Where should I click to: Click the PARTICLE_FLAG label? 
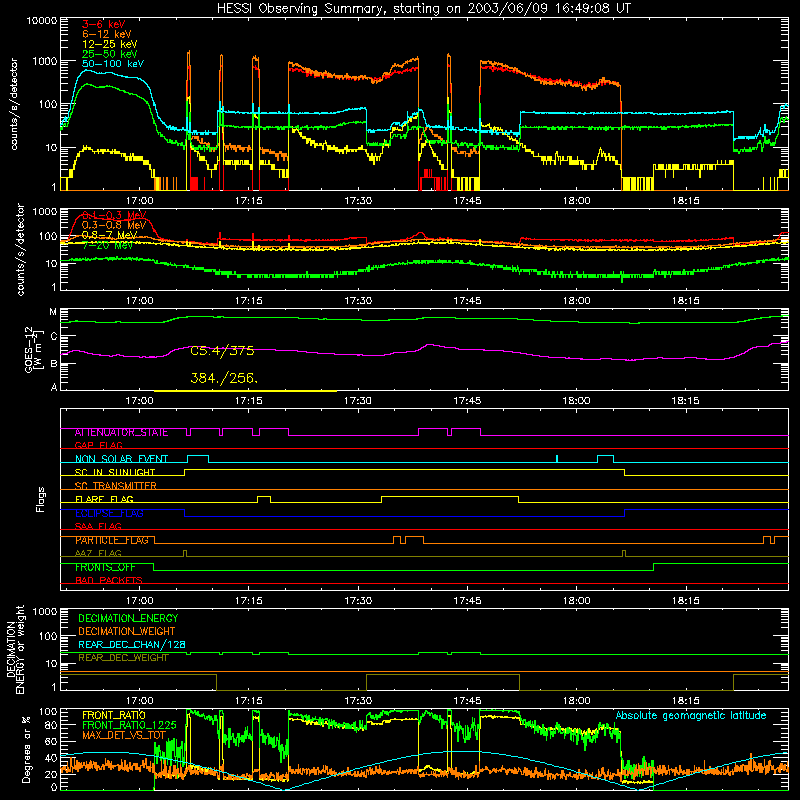(112, 540)
